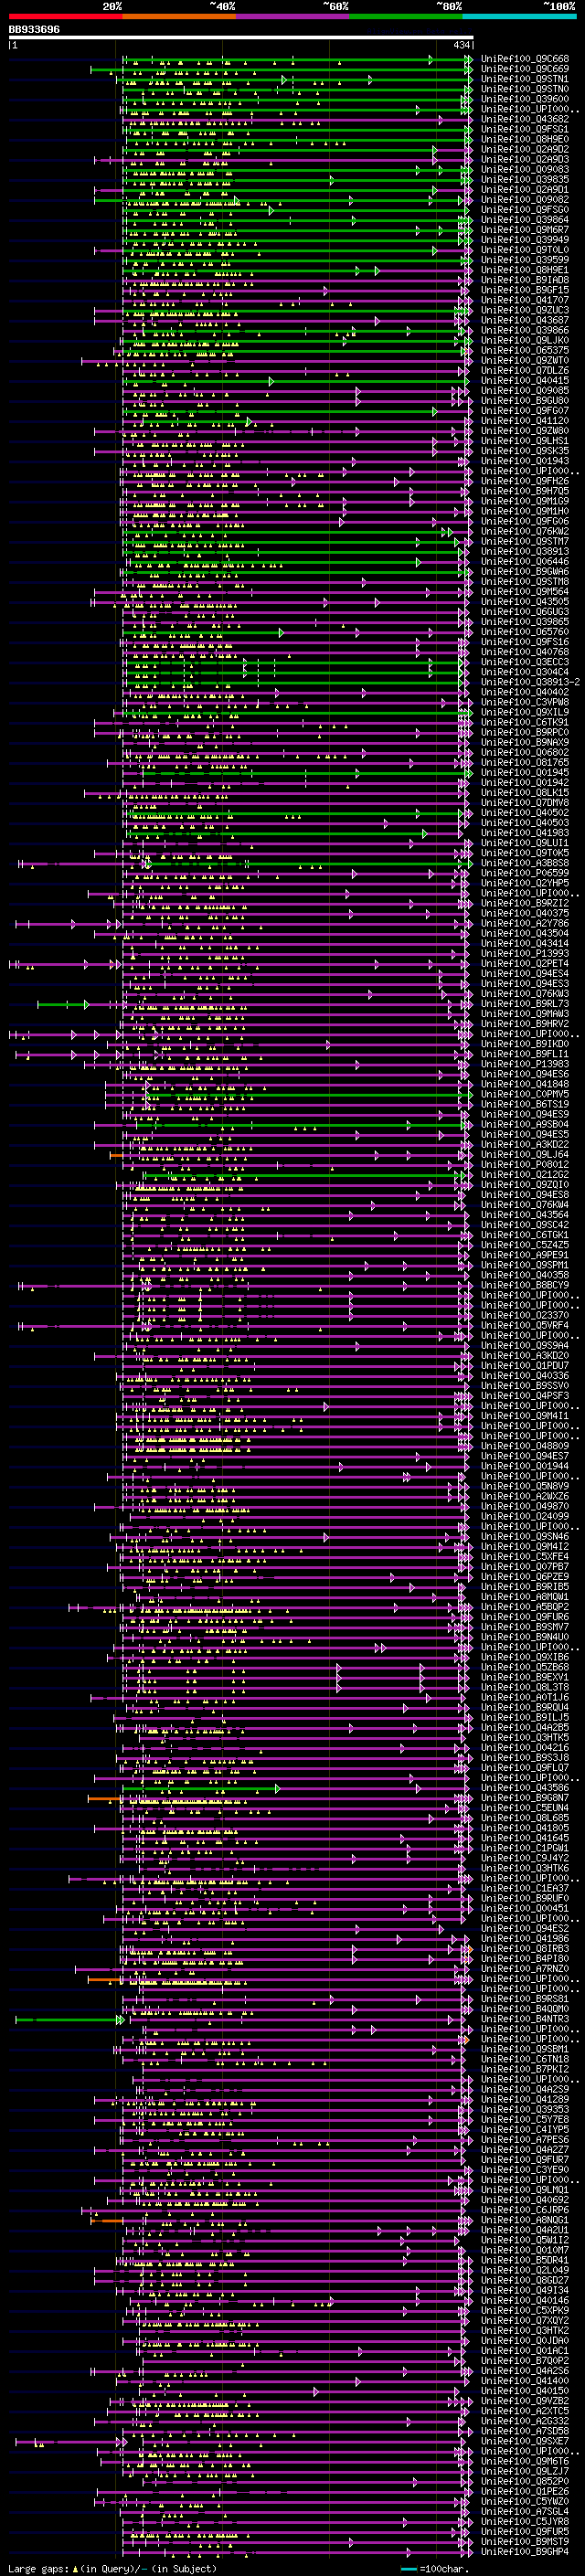
Task: Click the green alignment bar of UniRef100_Q9C668
Action: pyautogui.click(x=296, y=60)
